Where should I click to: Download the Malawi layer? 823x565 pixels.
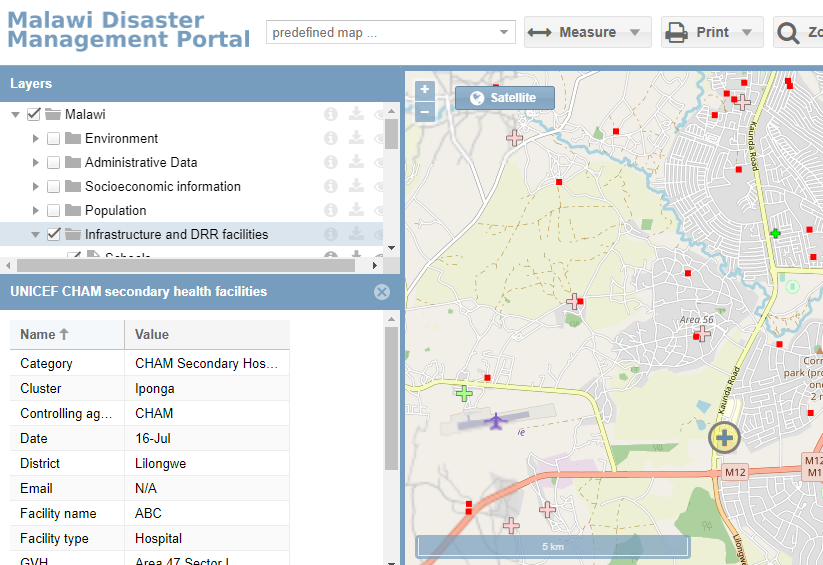(356, 114)
